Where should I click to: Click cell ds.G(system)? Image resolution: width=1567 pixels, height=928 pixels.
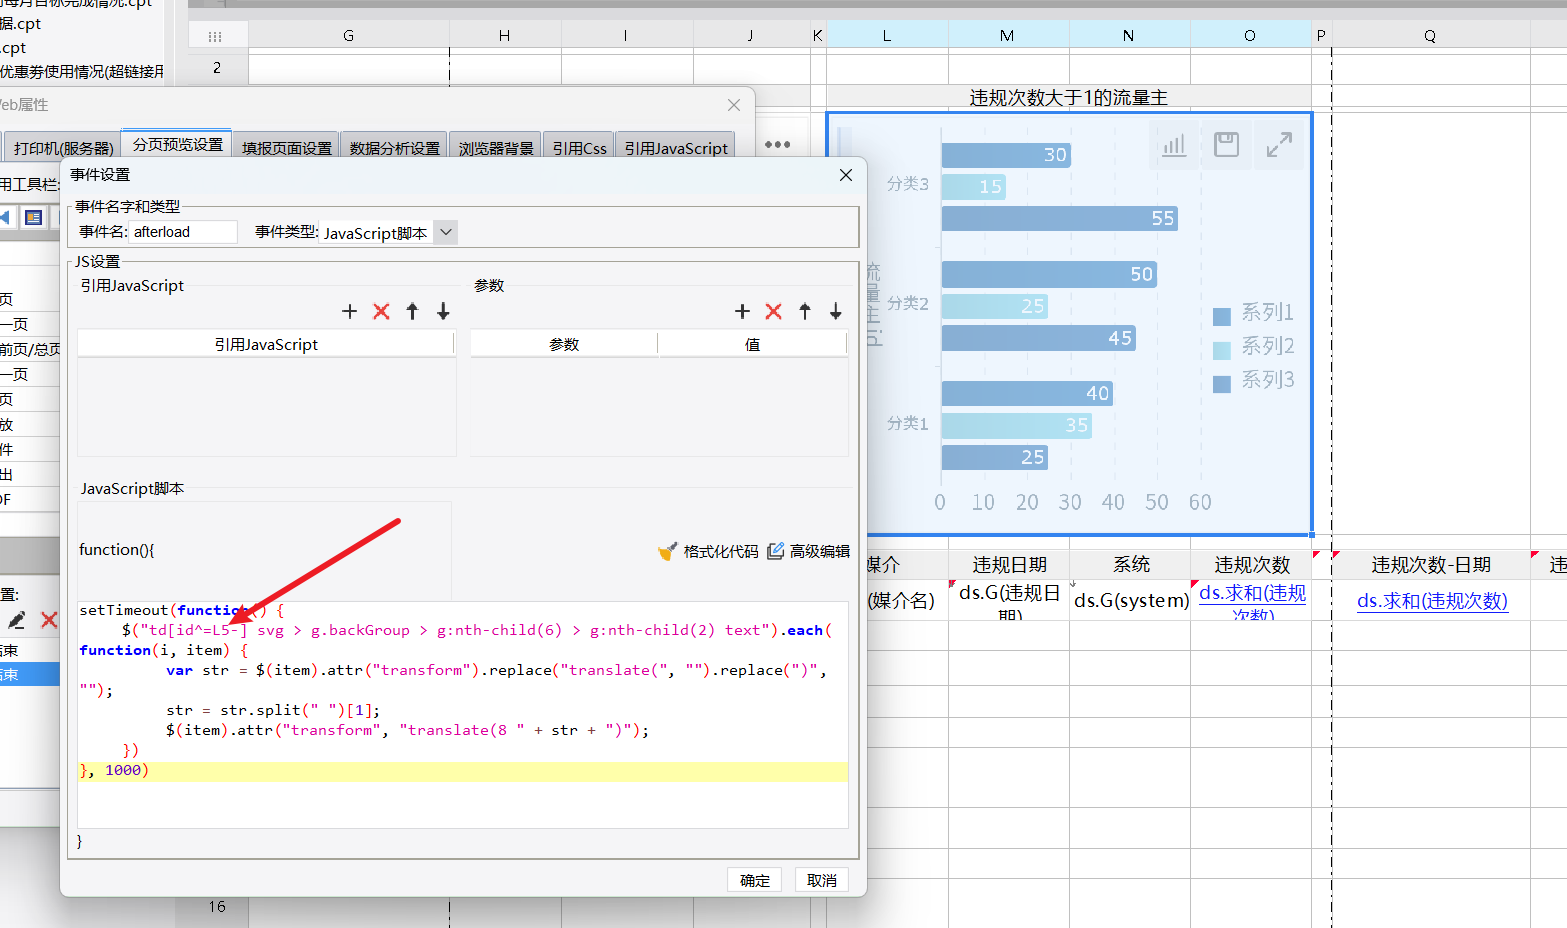pos(1130,600)
